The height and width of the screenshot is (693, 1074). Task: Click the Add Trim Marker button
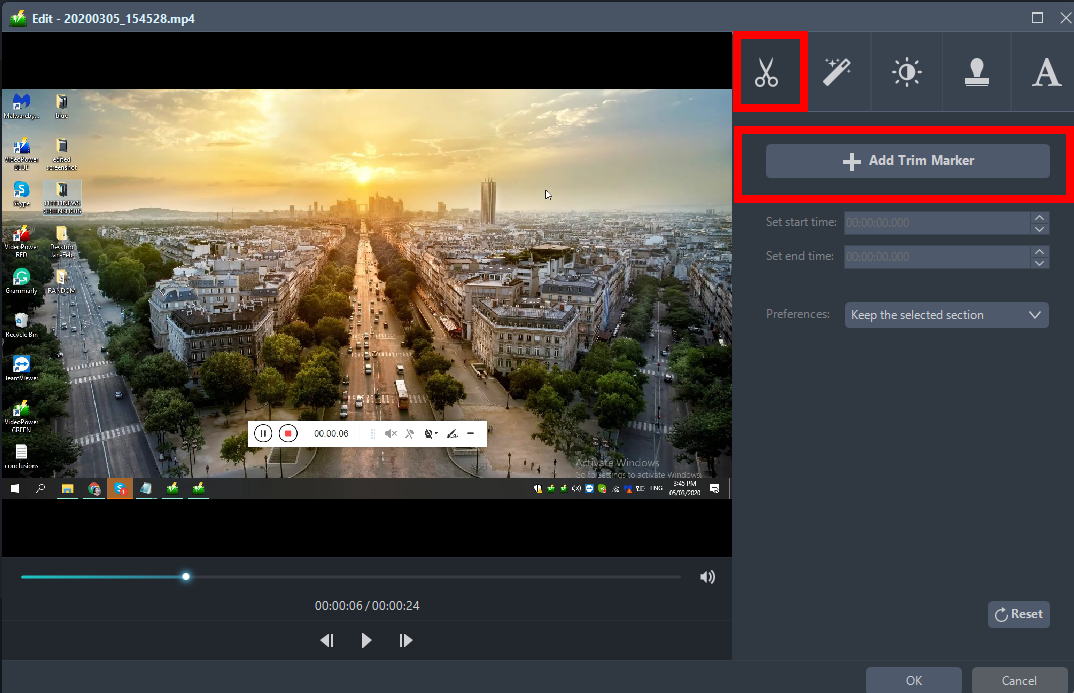(907, 161)
